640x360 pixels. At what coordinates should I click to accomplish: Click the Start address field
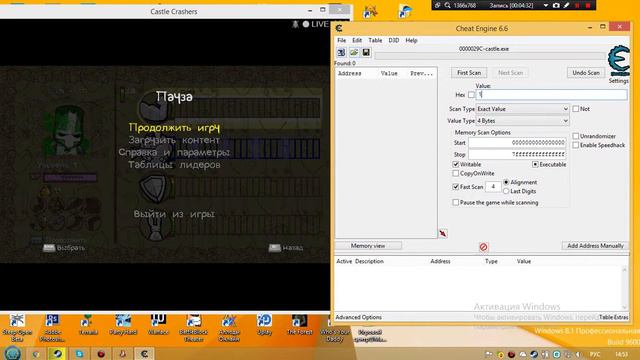(517, 143)
